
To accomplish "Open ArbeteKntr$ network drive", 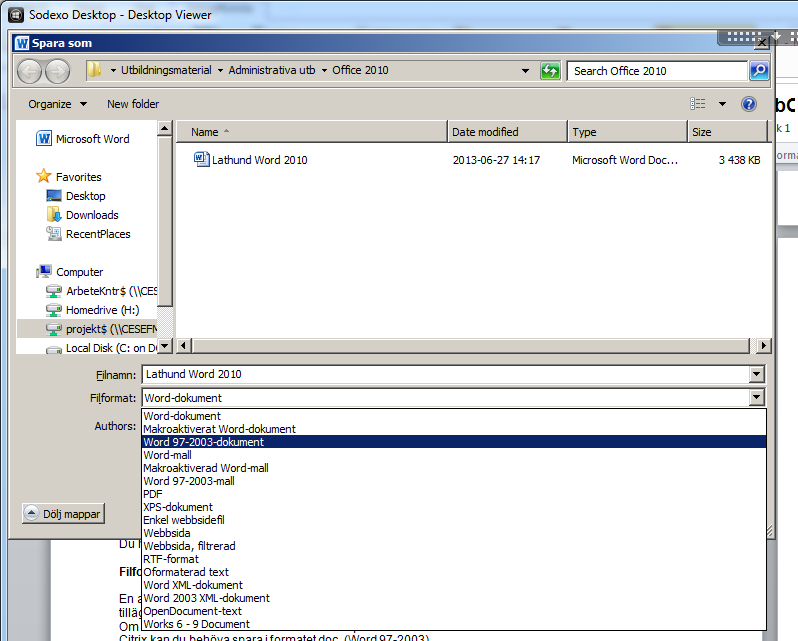I will coord(101,291).
